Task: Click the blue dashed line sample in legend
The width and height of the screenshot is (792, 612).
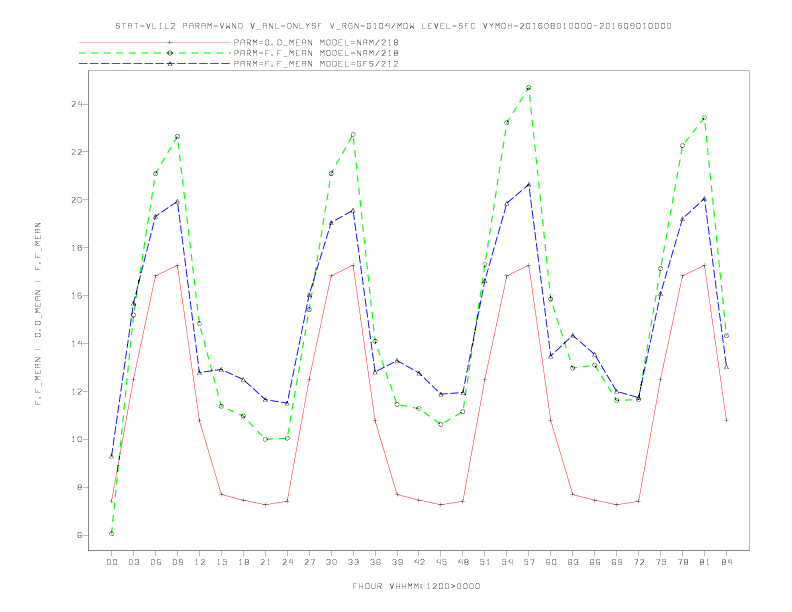Action: 155,64
